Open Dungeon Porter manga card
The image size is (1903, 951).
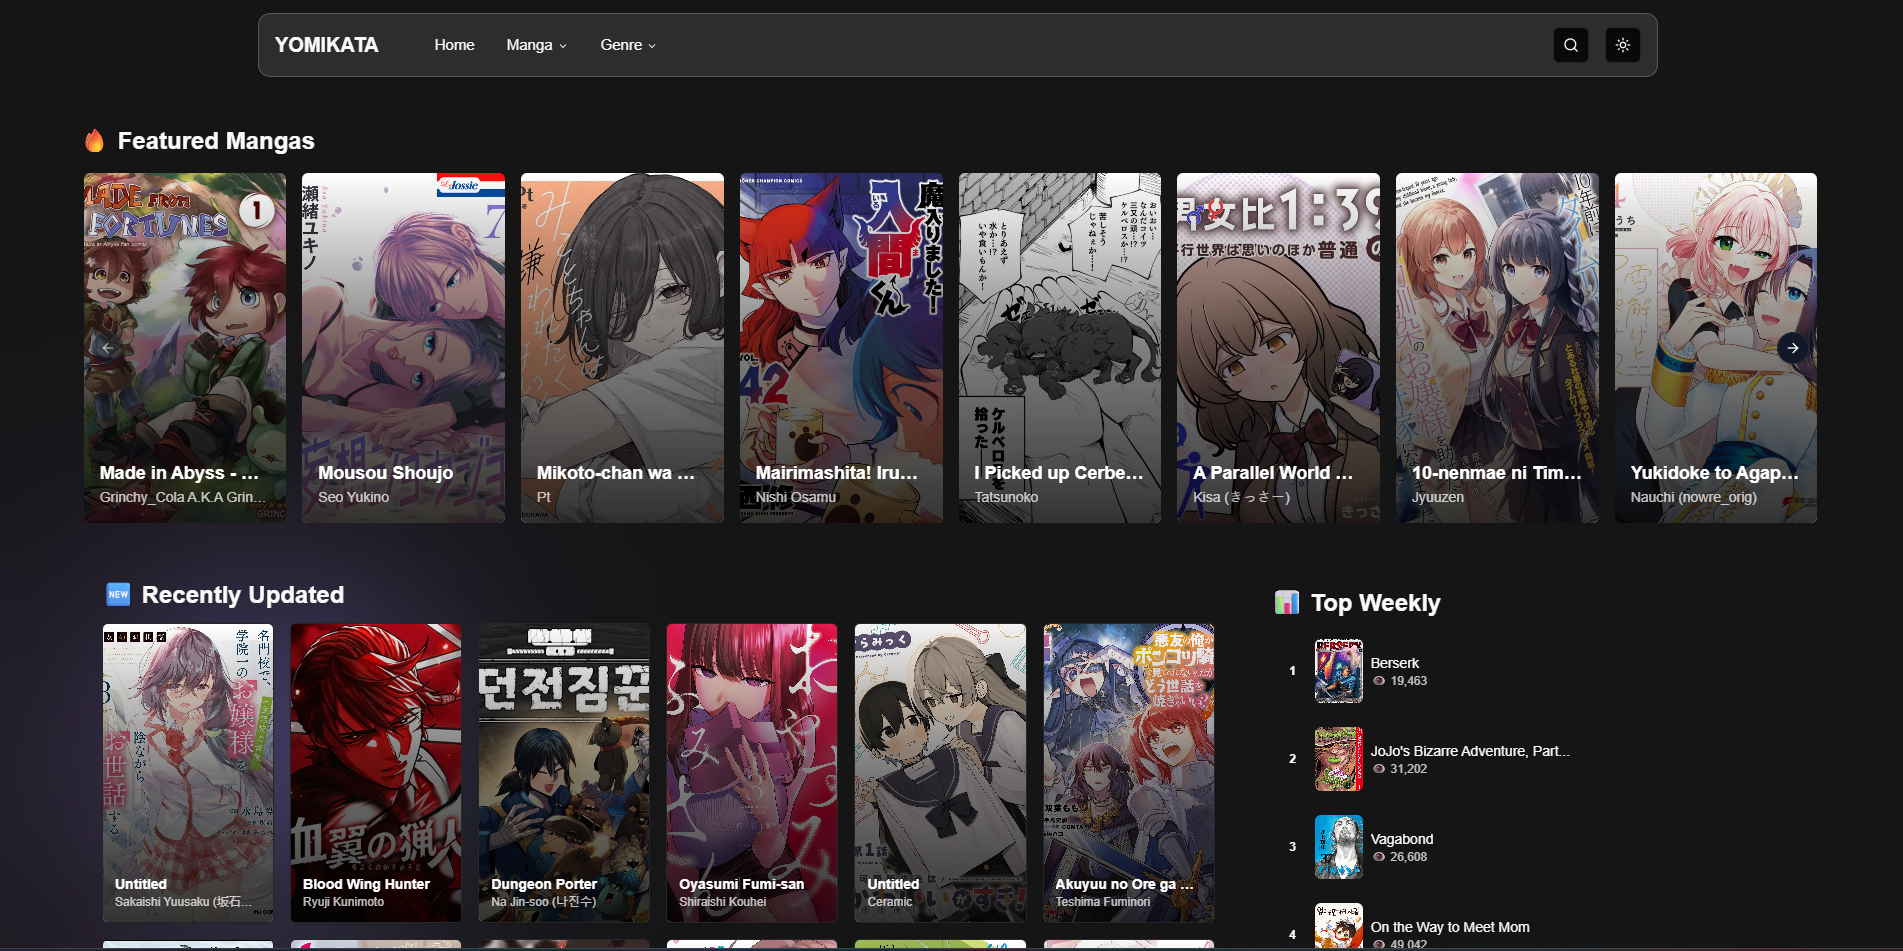564,772
